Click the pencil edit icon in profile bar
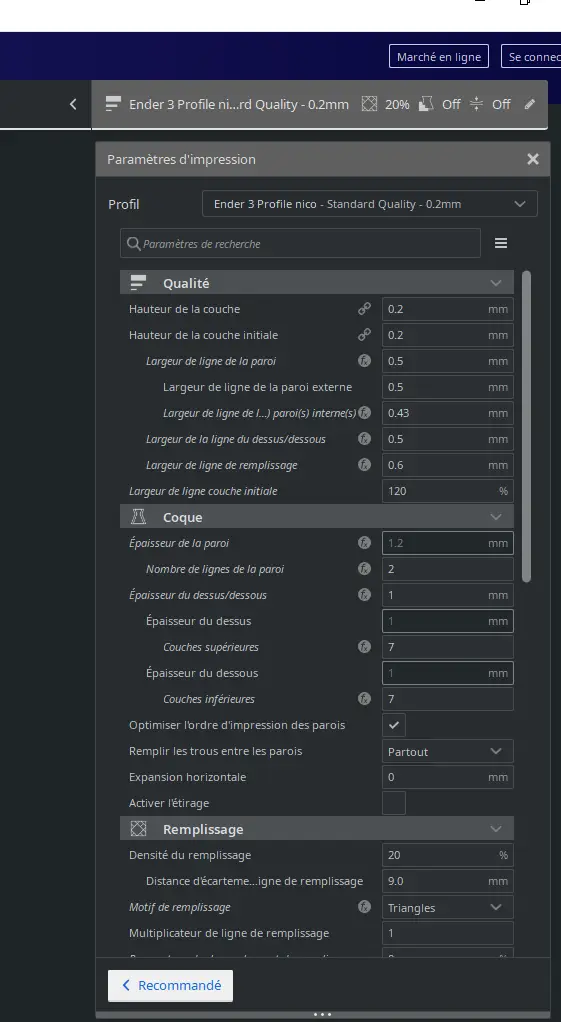The image size is (561, 1022). (530, 104)
